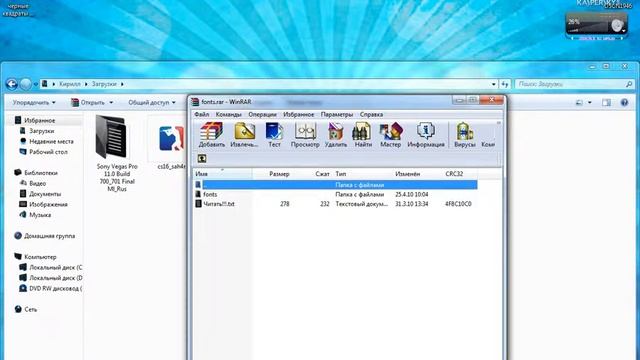Open the Просмотр (View) toolbar icon

point(305,135)
